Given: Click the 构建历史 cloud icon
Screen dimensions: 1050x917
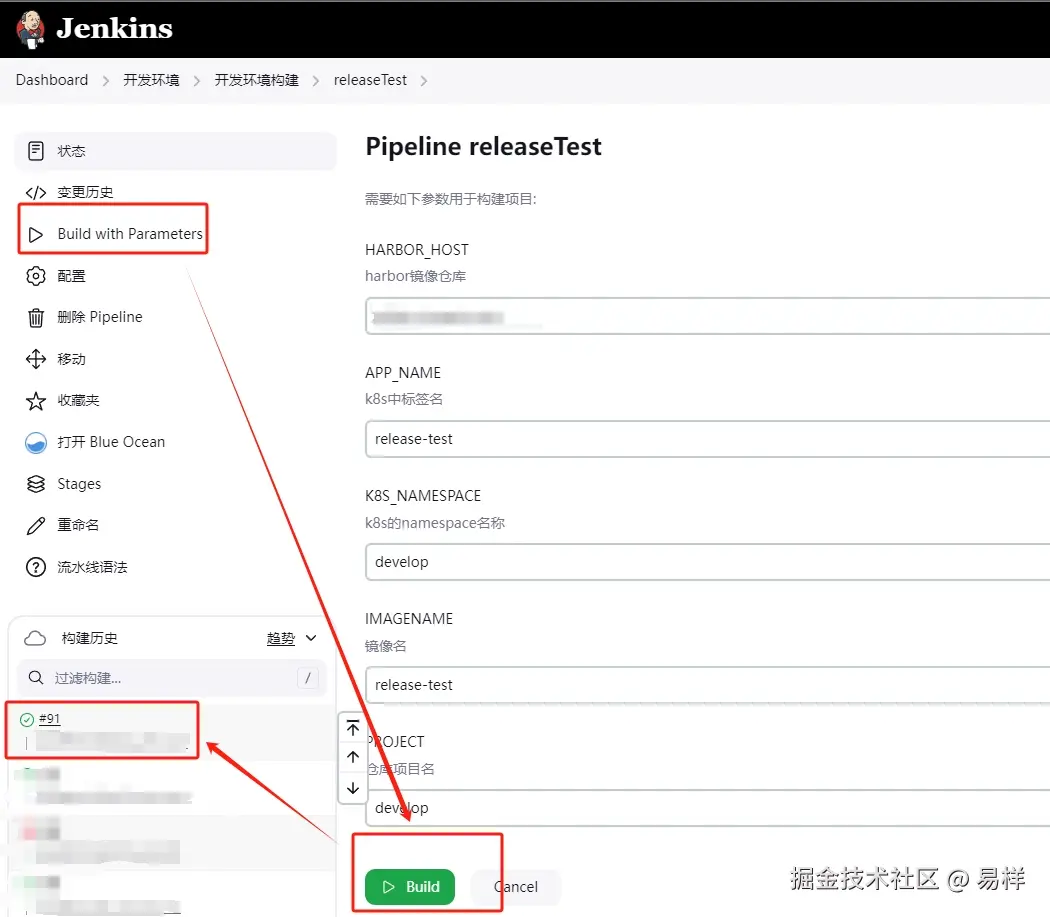Looking at the screenshot, I should pyautogui.click(x=35, y=638).
